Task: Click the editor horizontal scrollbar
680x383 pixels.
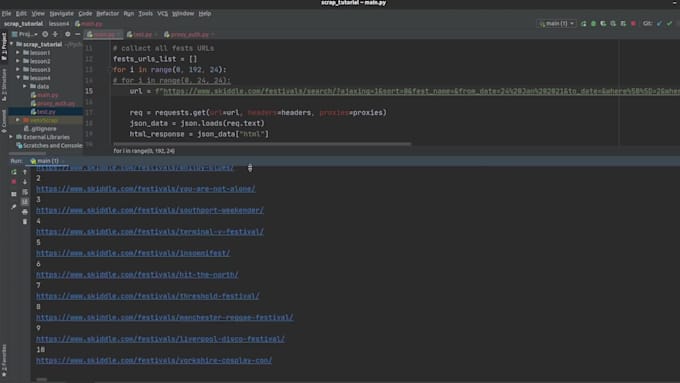Action: (262, 144)
